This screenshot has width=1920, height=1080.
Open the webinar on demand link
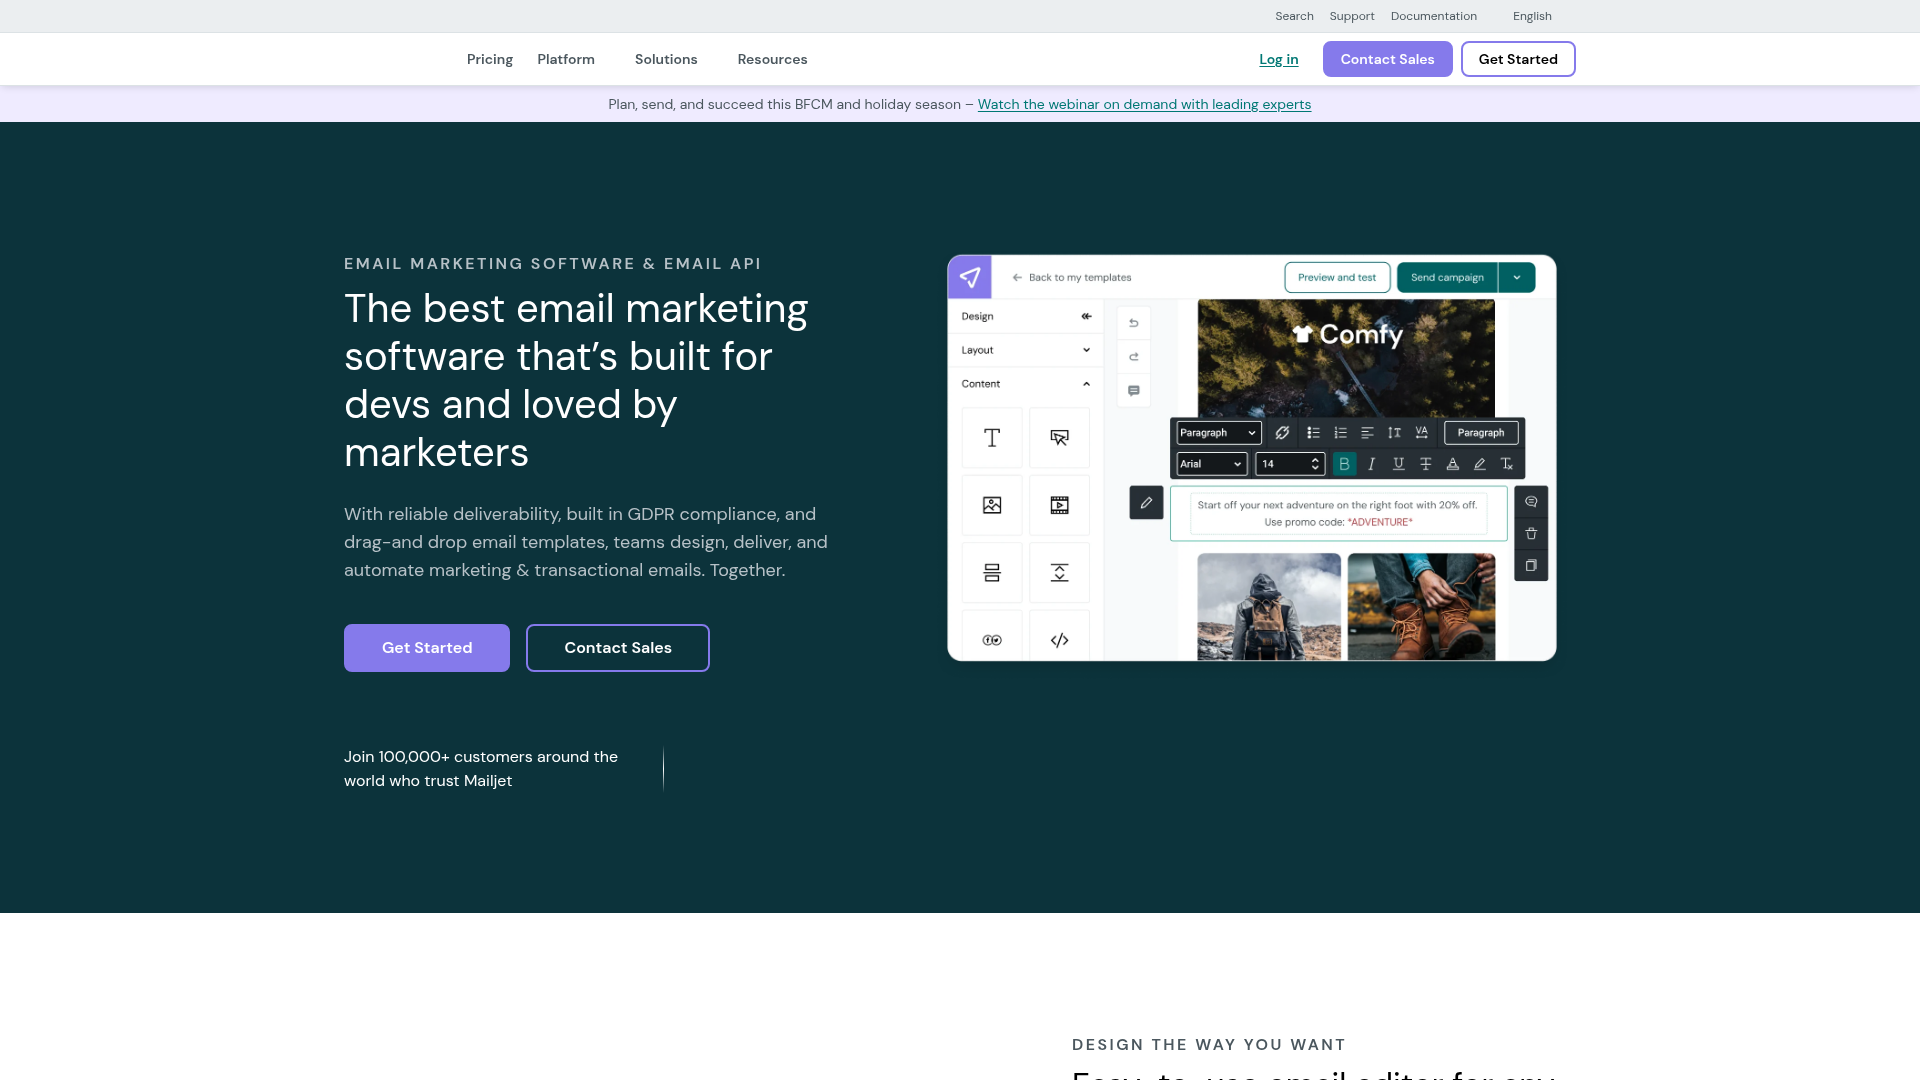click(x=1144, y=104)
